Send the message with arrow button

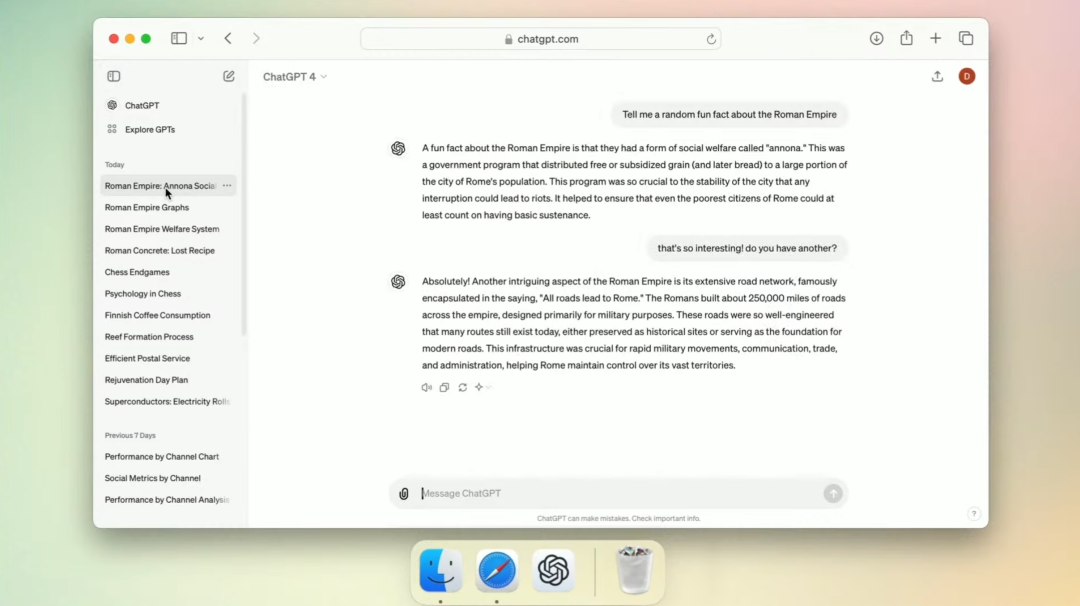coord(833,494)
